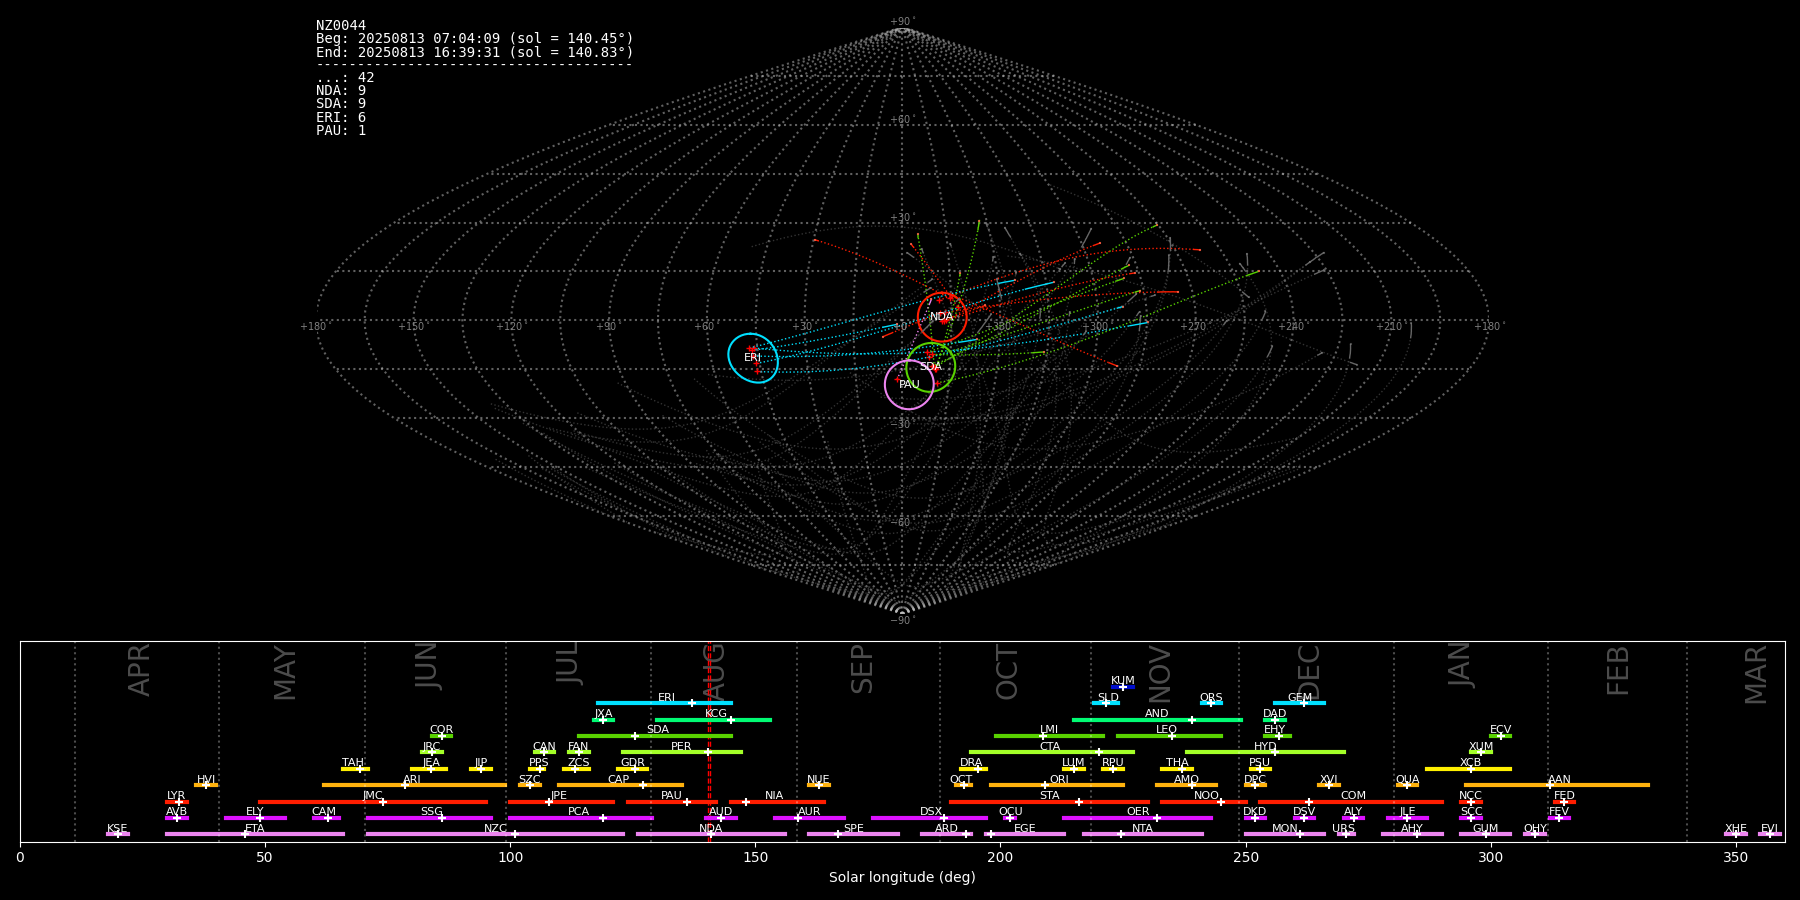Click the pink ETA shower bar
This screenshot has width=1800, height=900.
(255, 834)
